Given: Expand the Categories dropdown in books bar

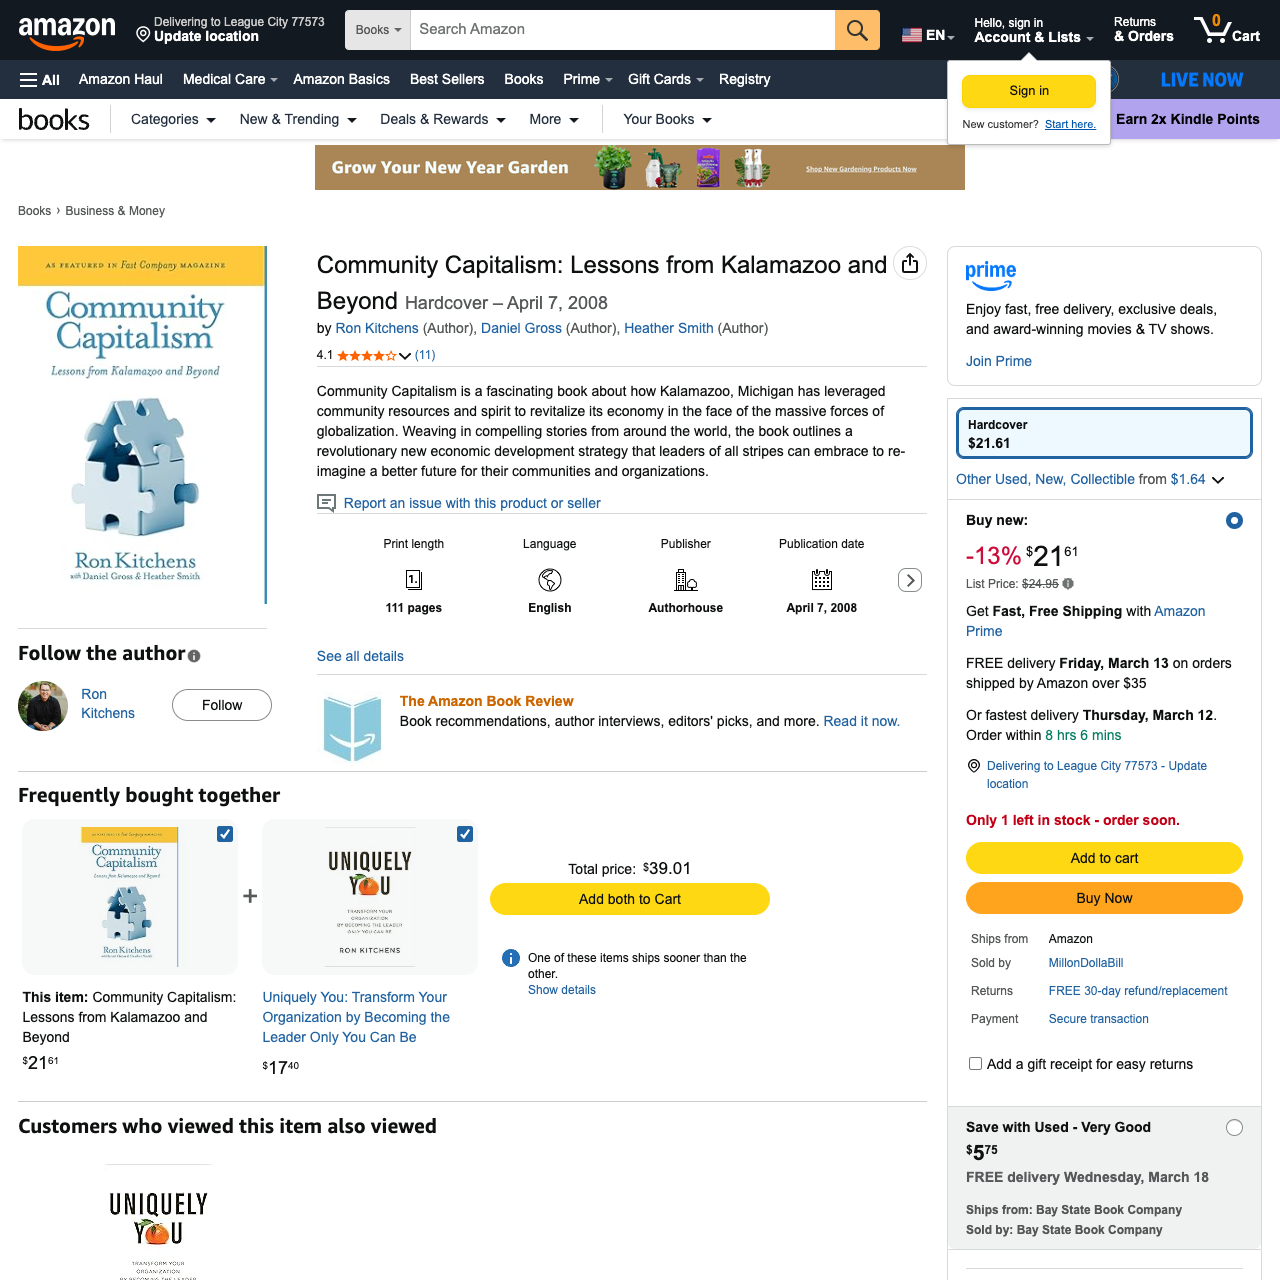Looking at the screenshot, I should click(173, 120).
